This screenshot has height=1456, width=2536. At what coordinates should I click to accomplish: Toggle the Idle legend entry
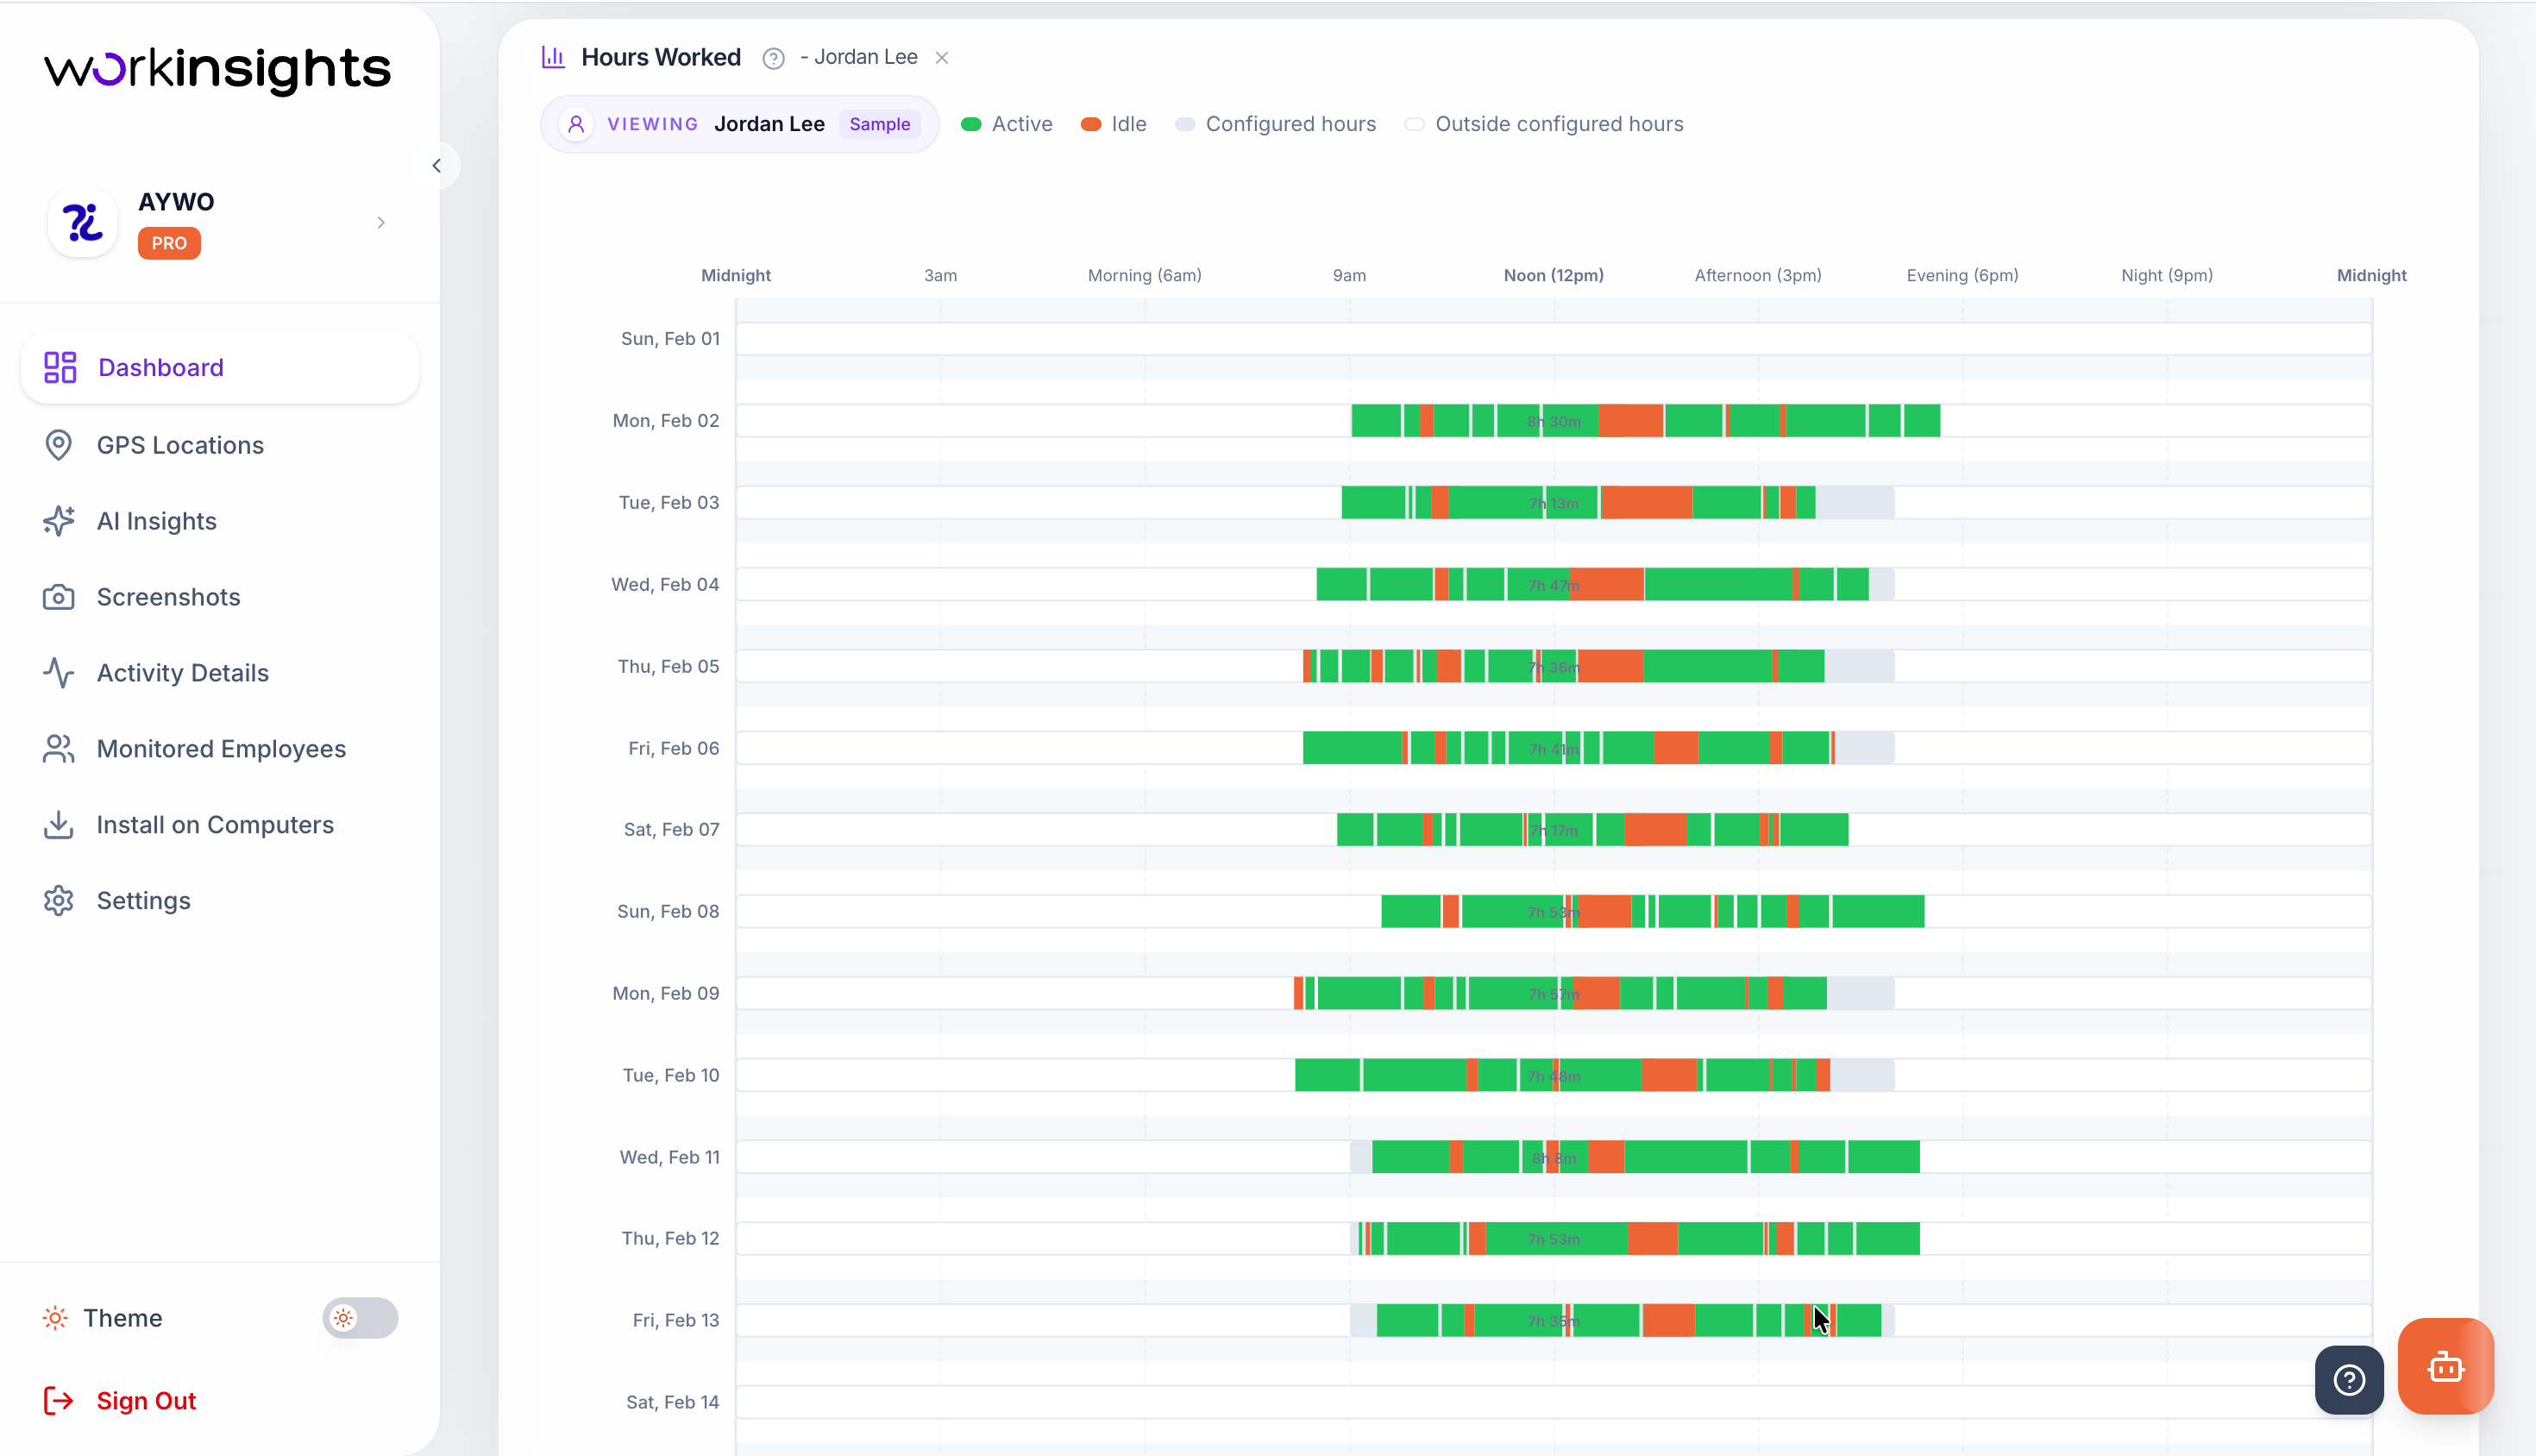click(1113, 124)
